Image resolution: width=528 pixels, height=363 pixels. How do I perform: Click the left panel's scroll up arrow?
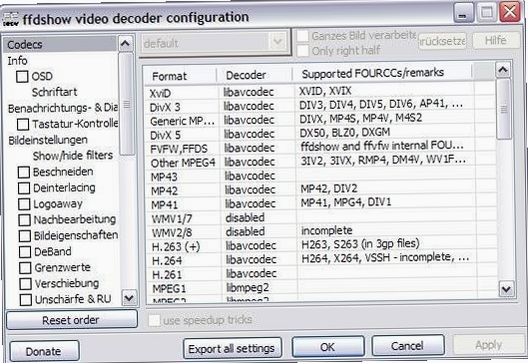[x=126, y=44]
